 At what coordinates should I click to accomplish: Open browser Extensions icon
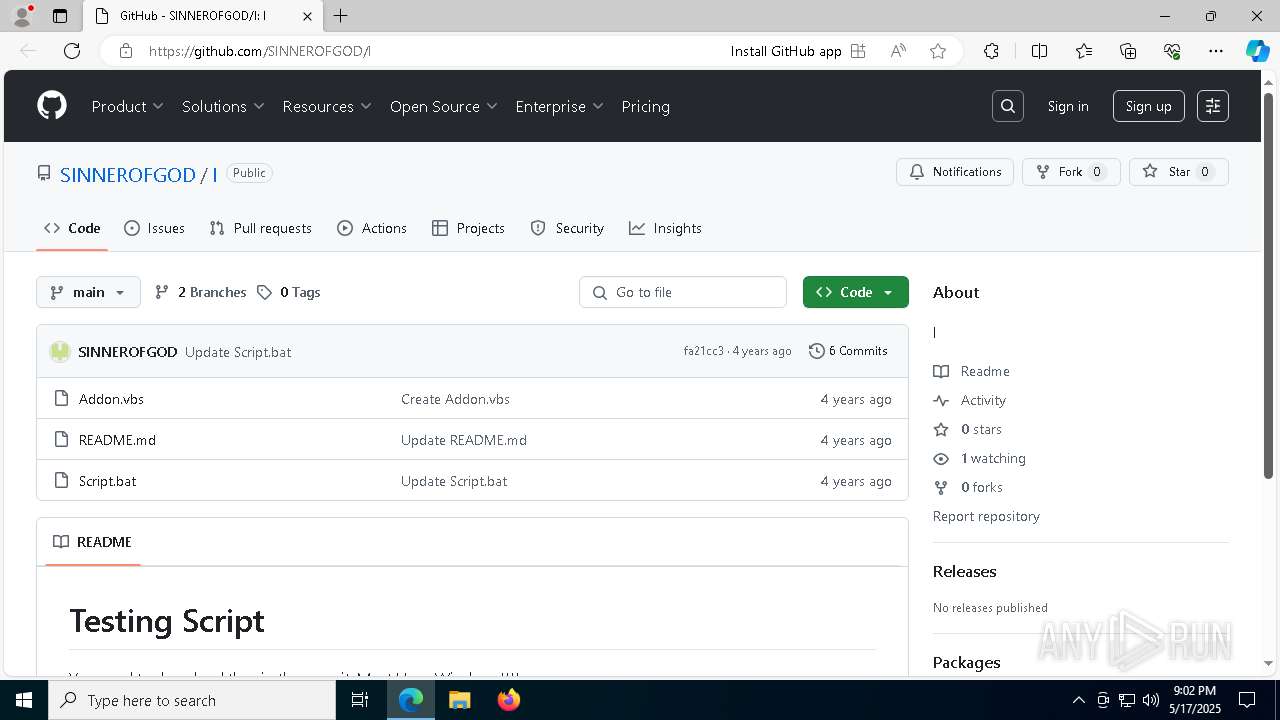991,51
